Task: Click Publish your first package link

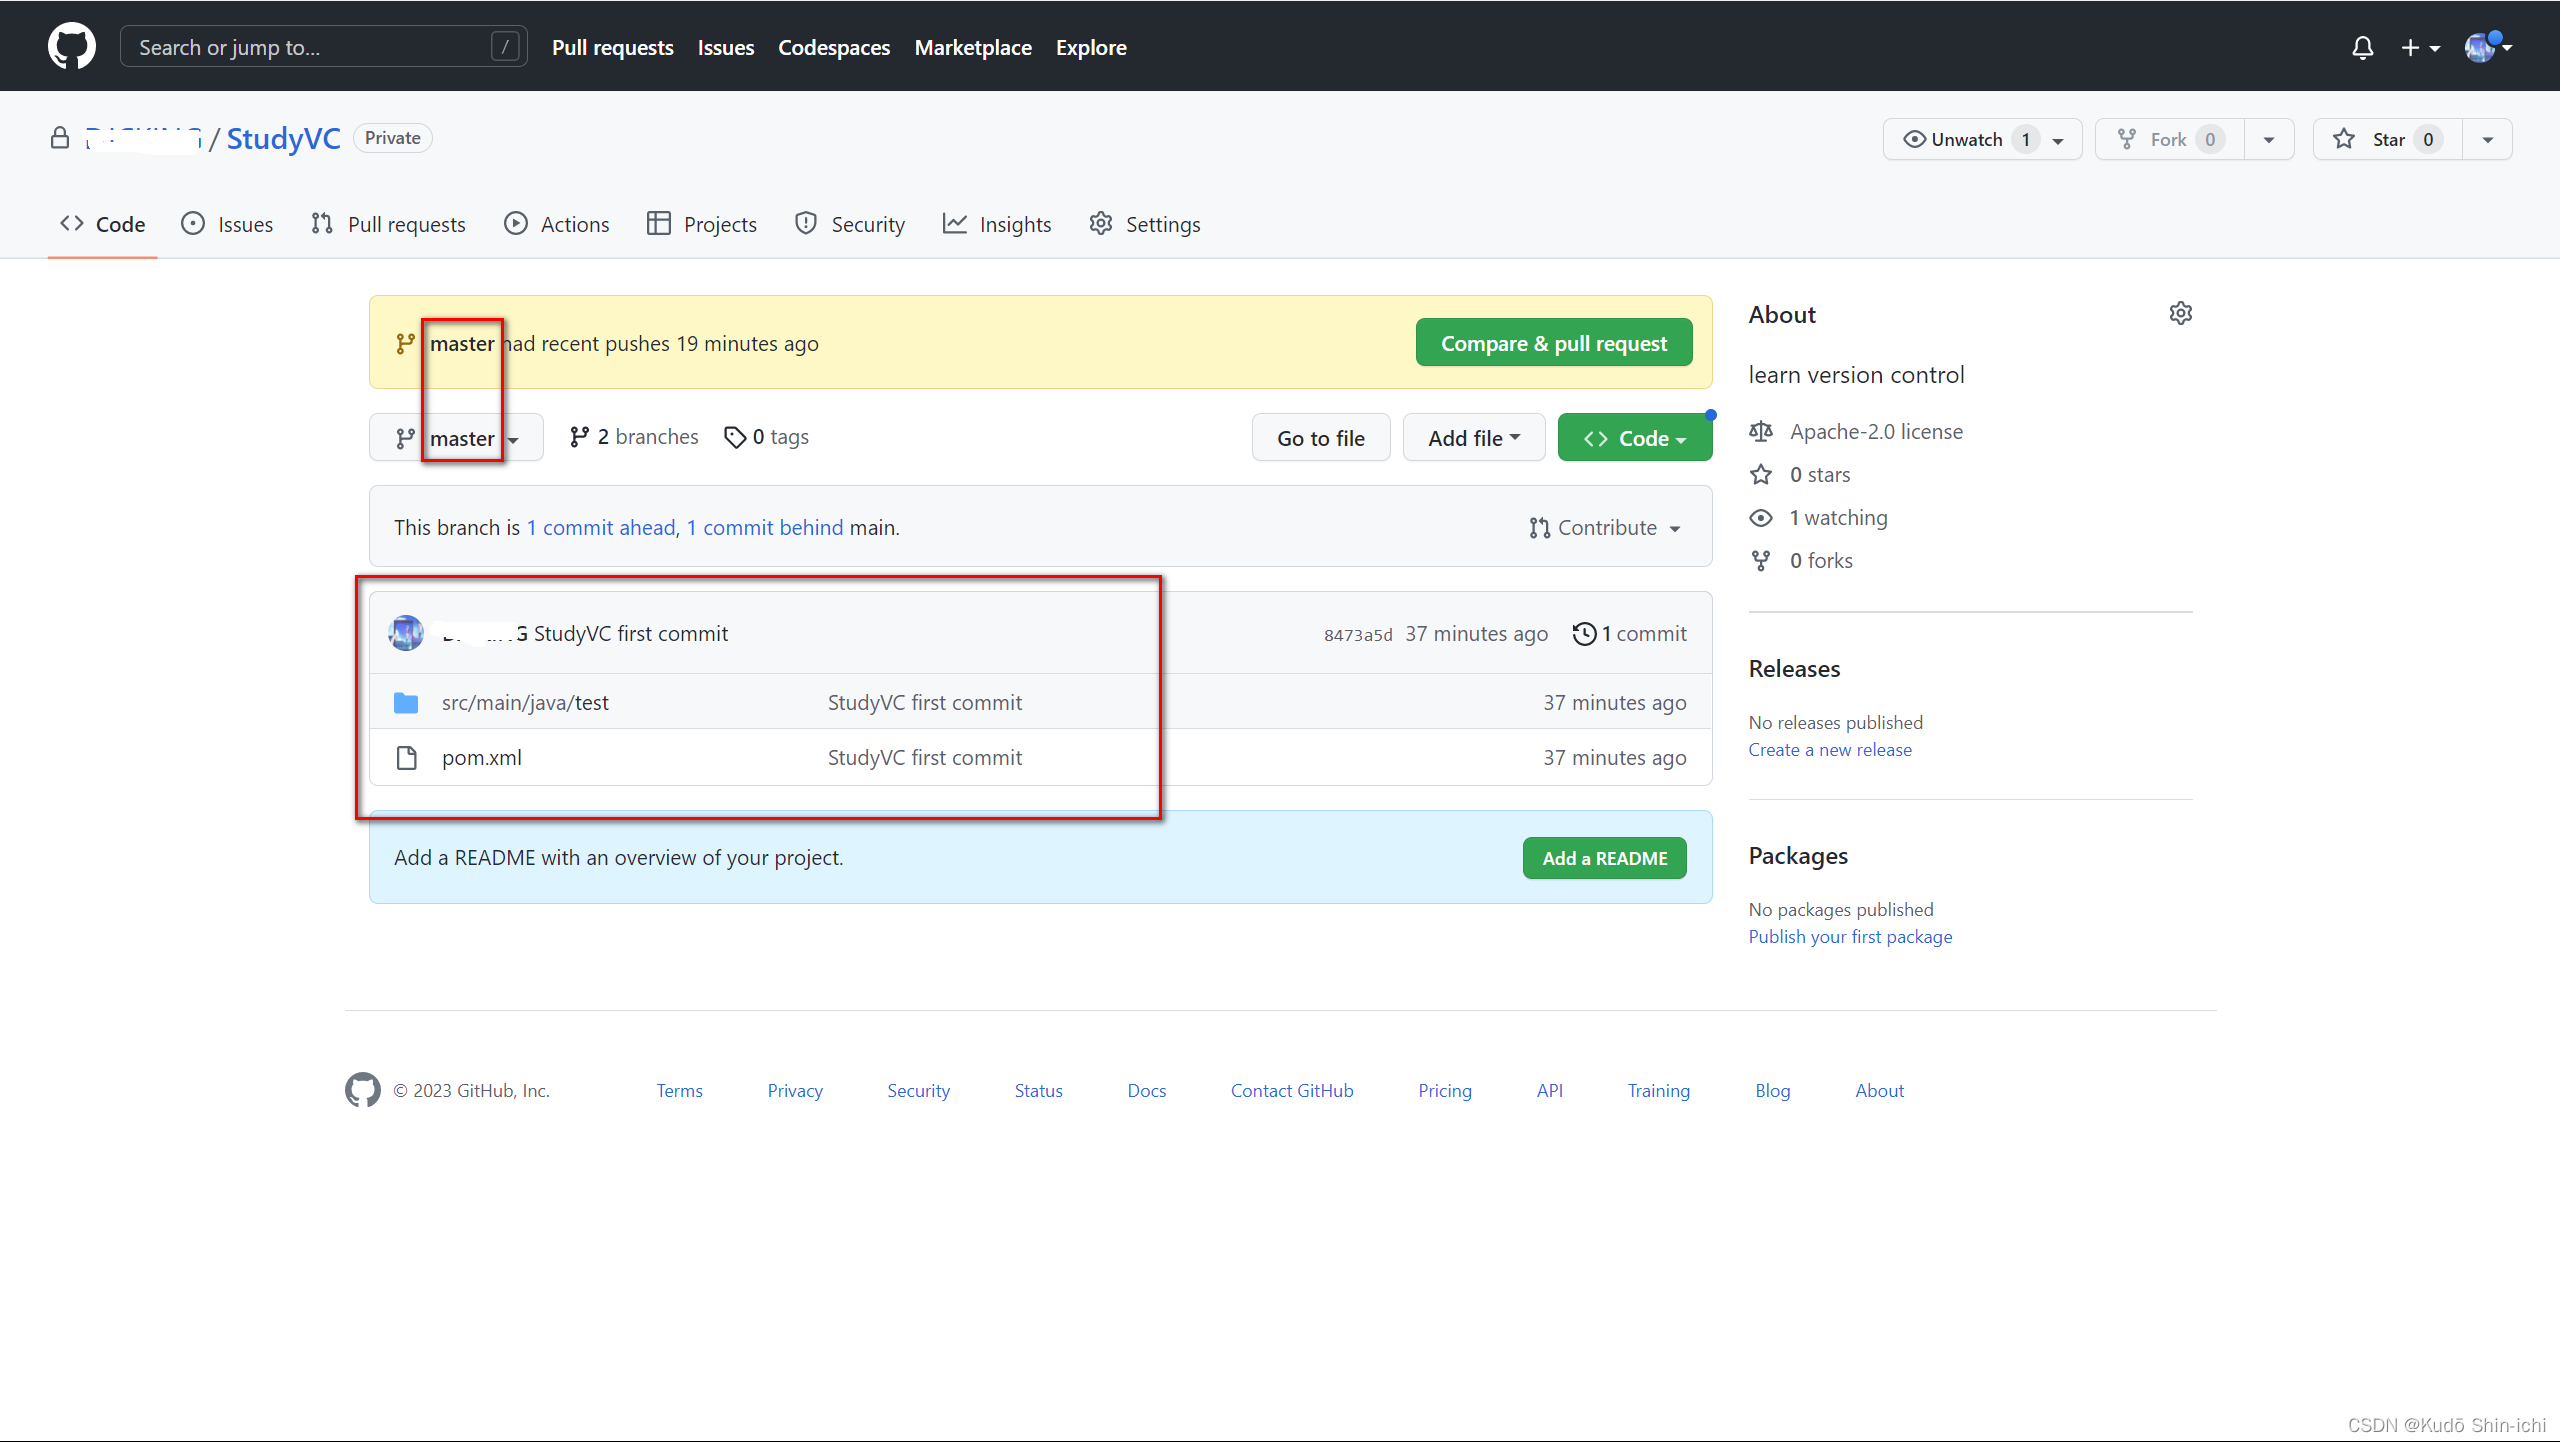Action: tap(1850, 937)
